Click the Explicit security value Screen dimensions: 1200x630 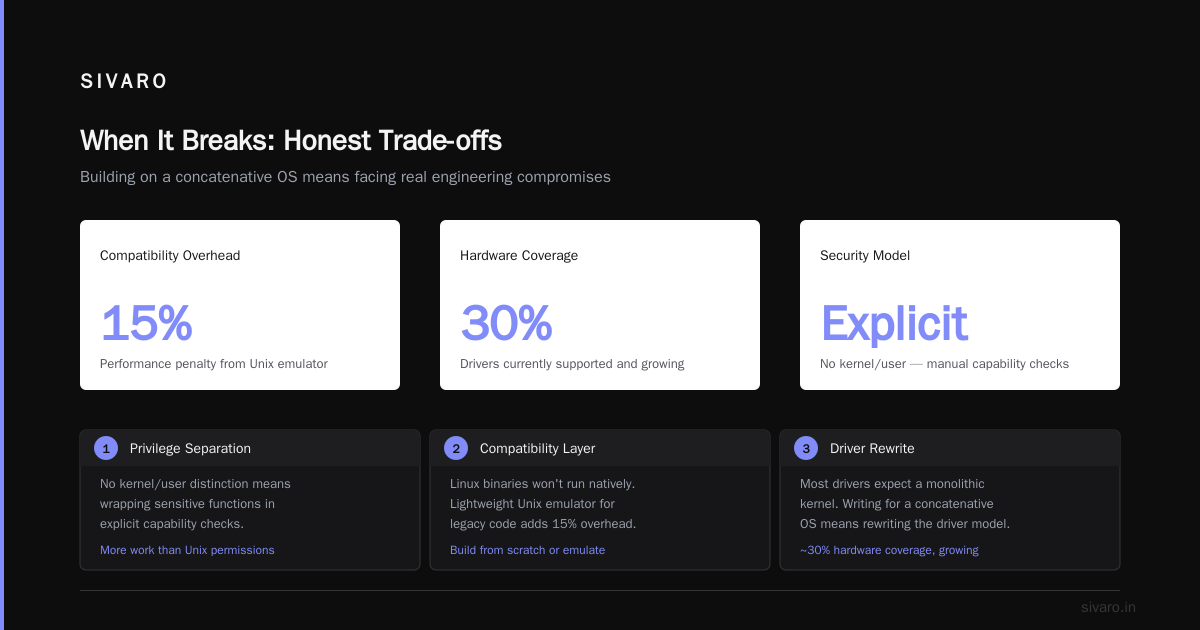[x=894, y=323]
